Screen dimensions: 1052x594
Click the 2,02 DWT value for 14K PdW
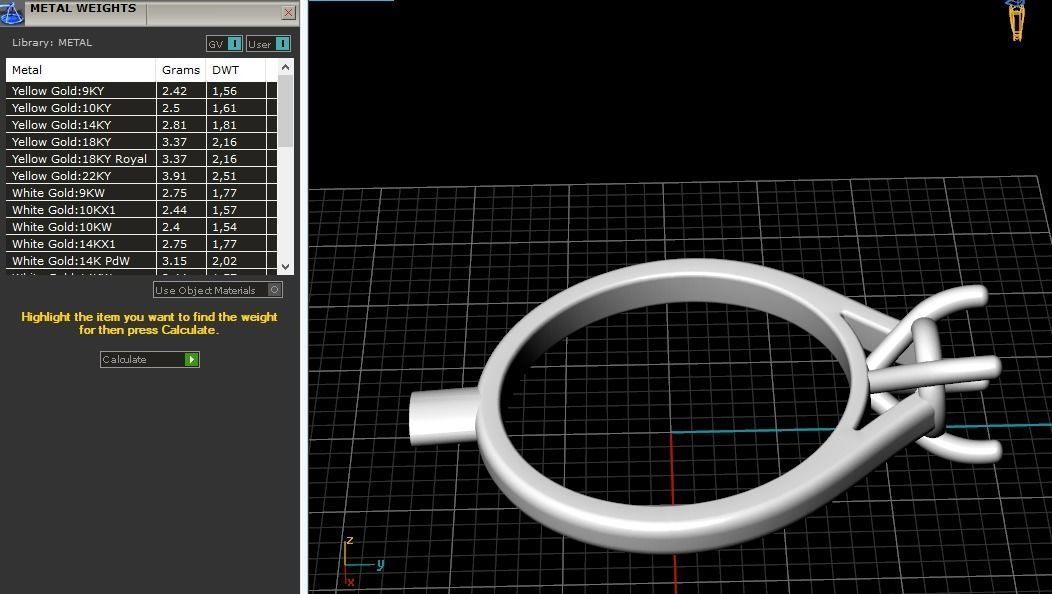pos(224,261)
